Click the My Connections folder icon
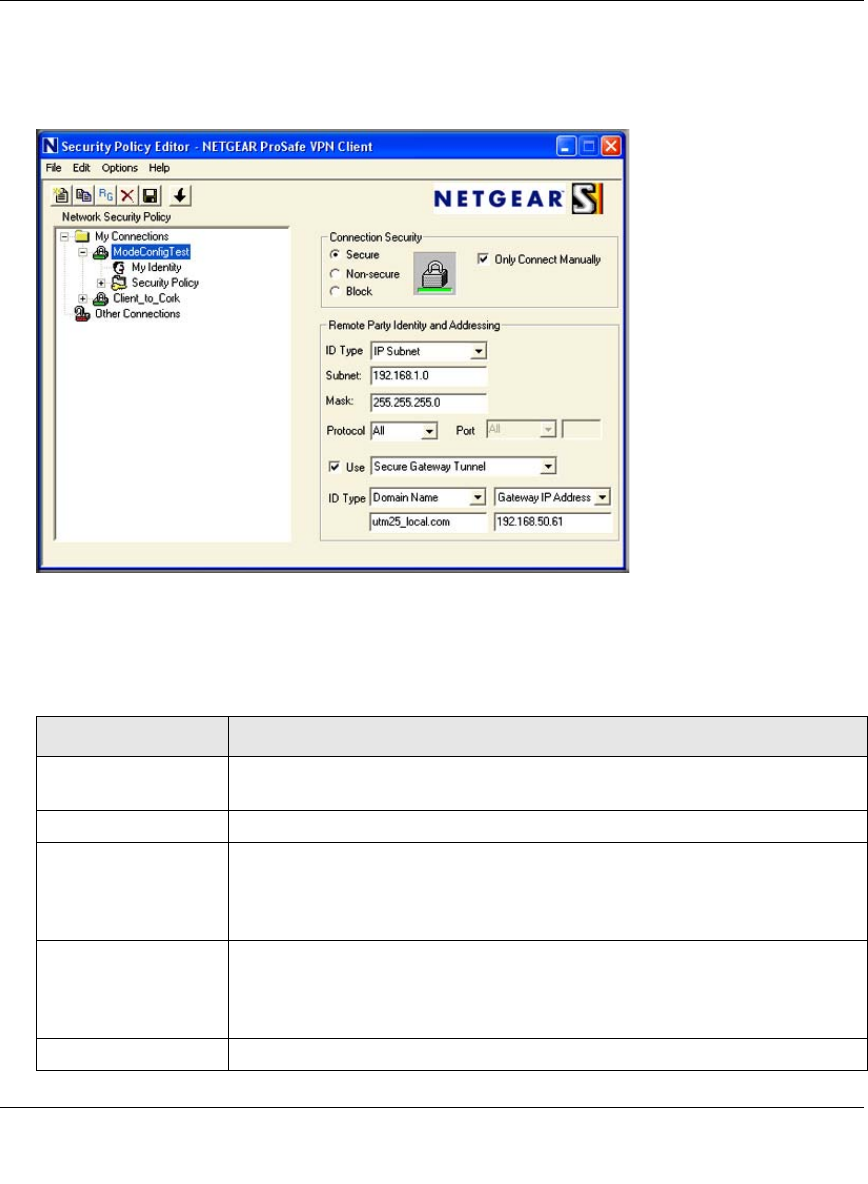 tap(82, 236)
